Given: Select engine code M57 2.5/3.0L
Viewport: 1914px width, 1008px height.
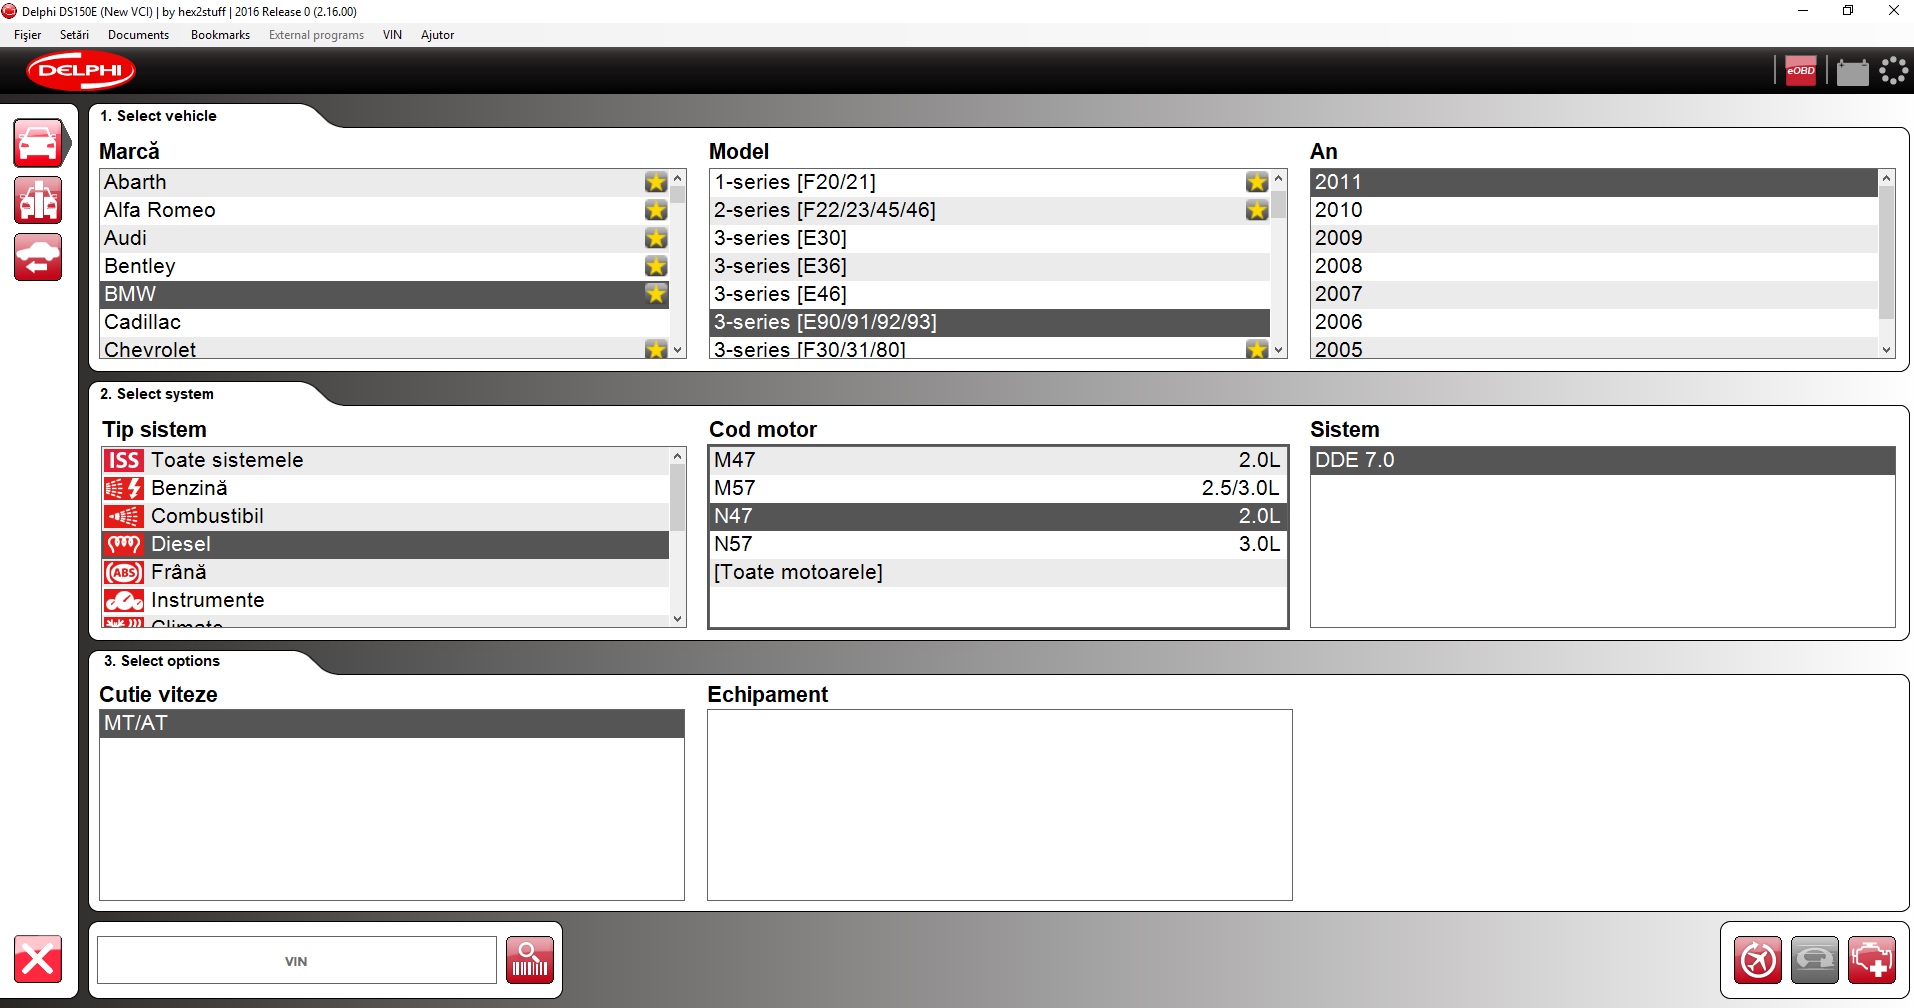Looking at the screenshot, I should point(998,488).
